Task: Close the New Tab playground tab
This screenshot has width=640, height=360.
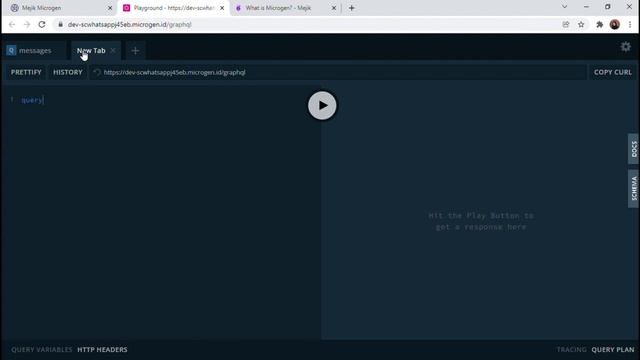Action: click(113, 51)
